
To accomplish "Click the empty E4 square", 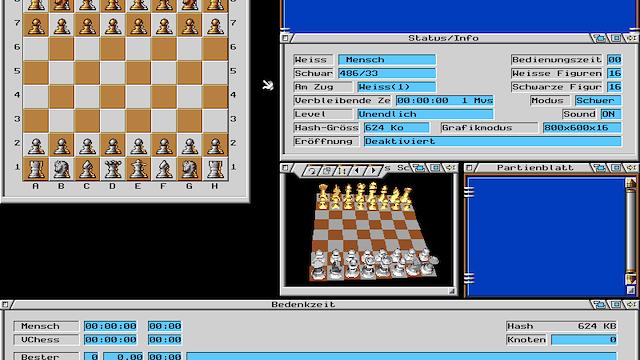I will (x=138, y=97).
